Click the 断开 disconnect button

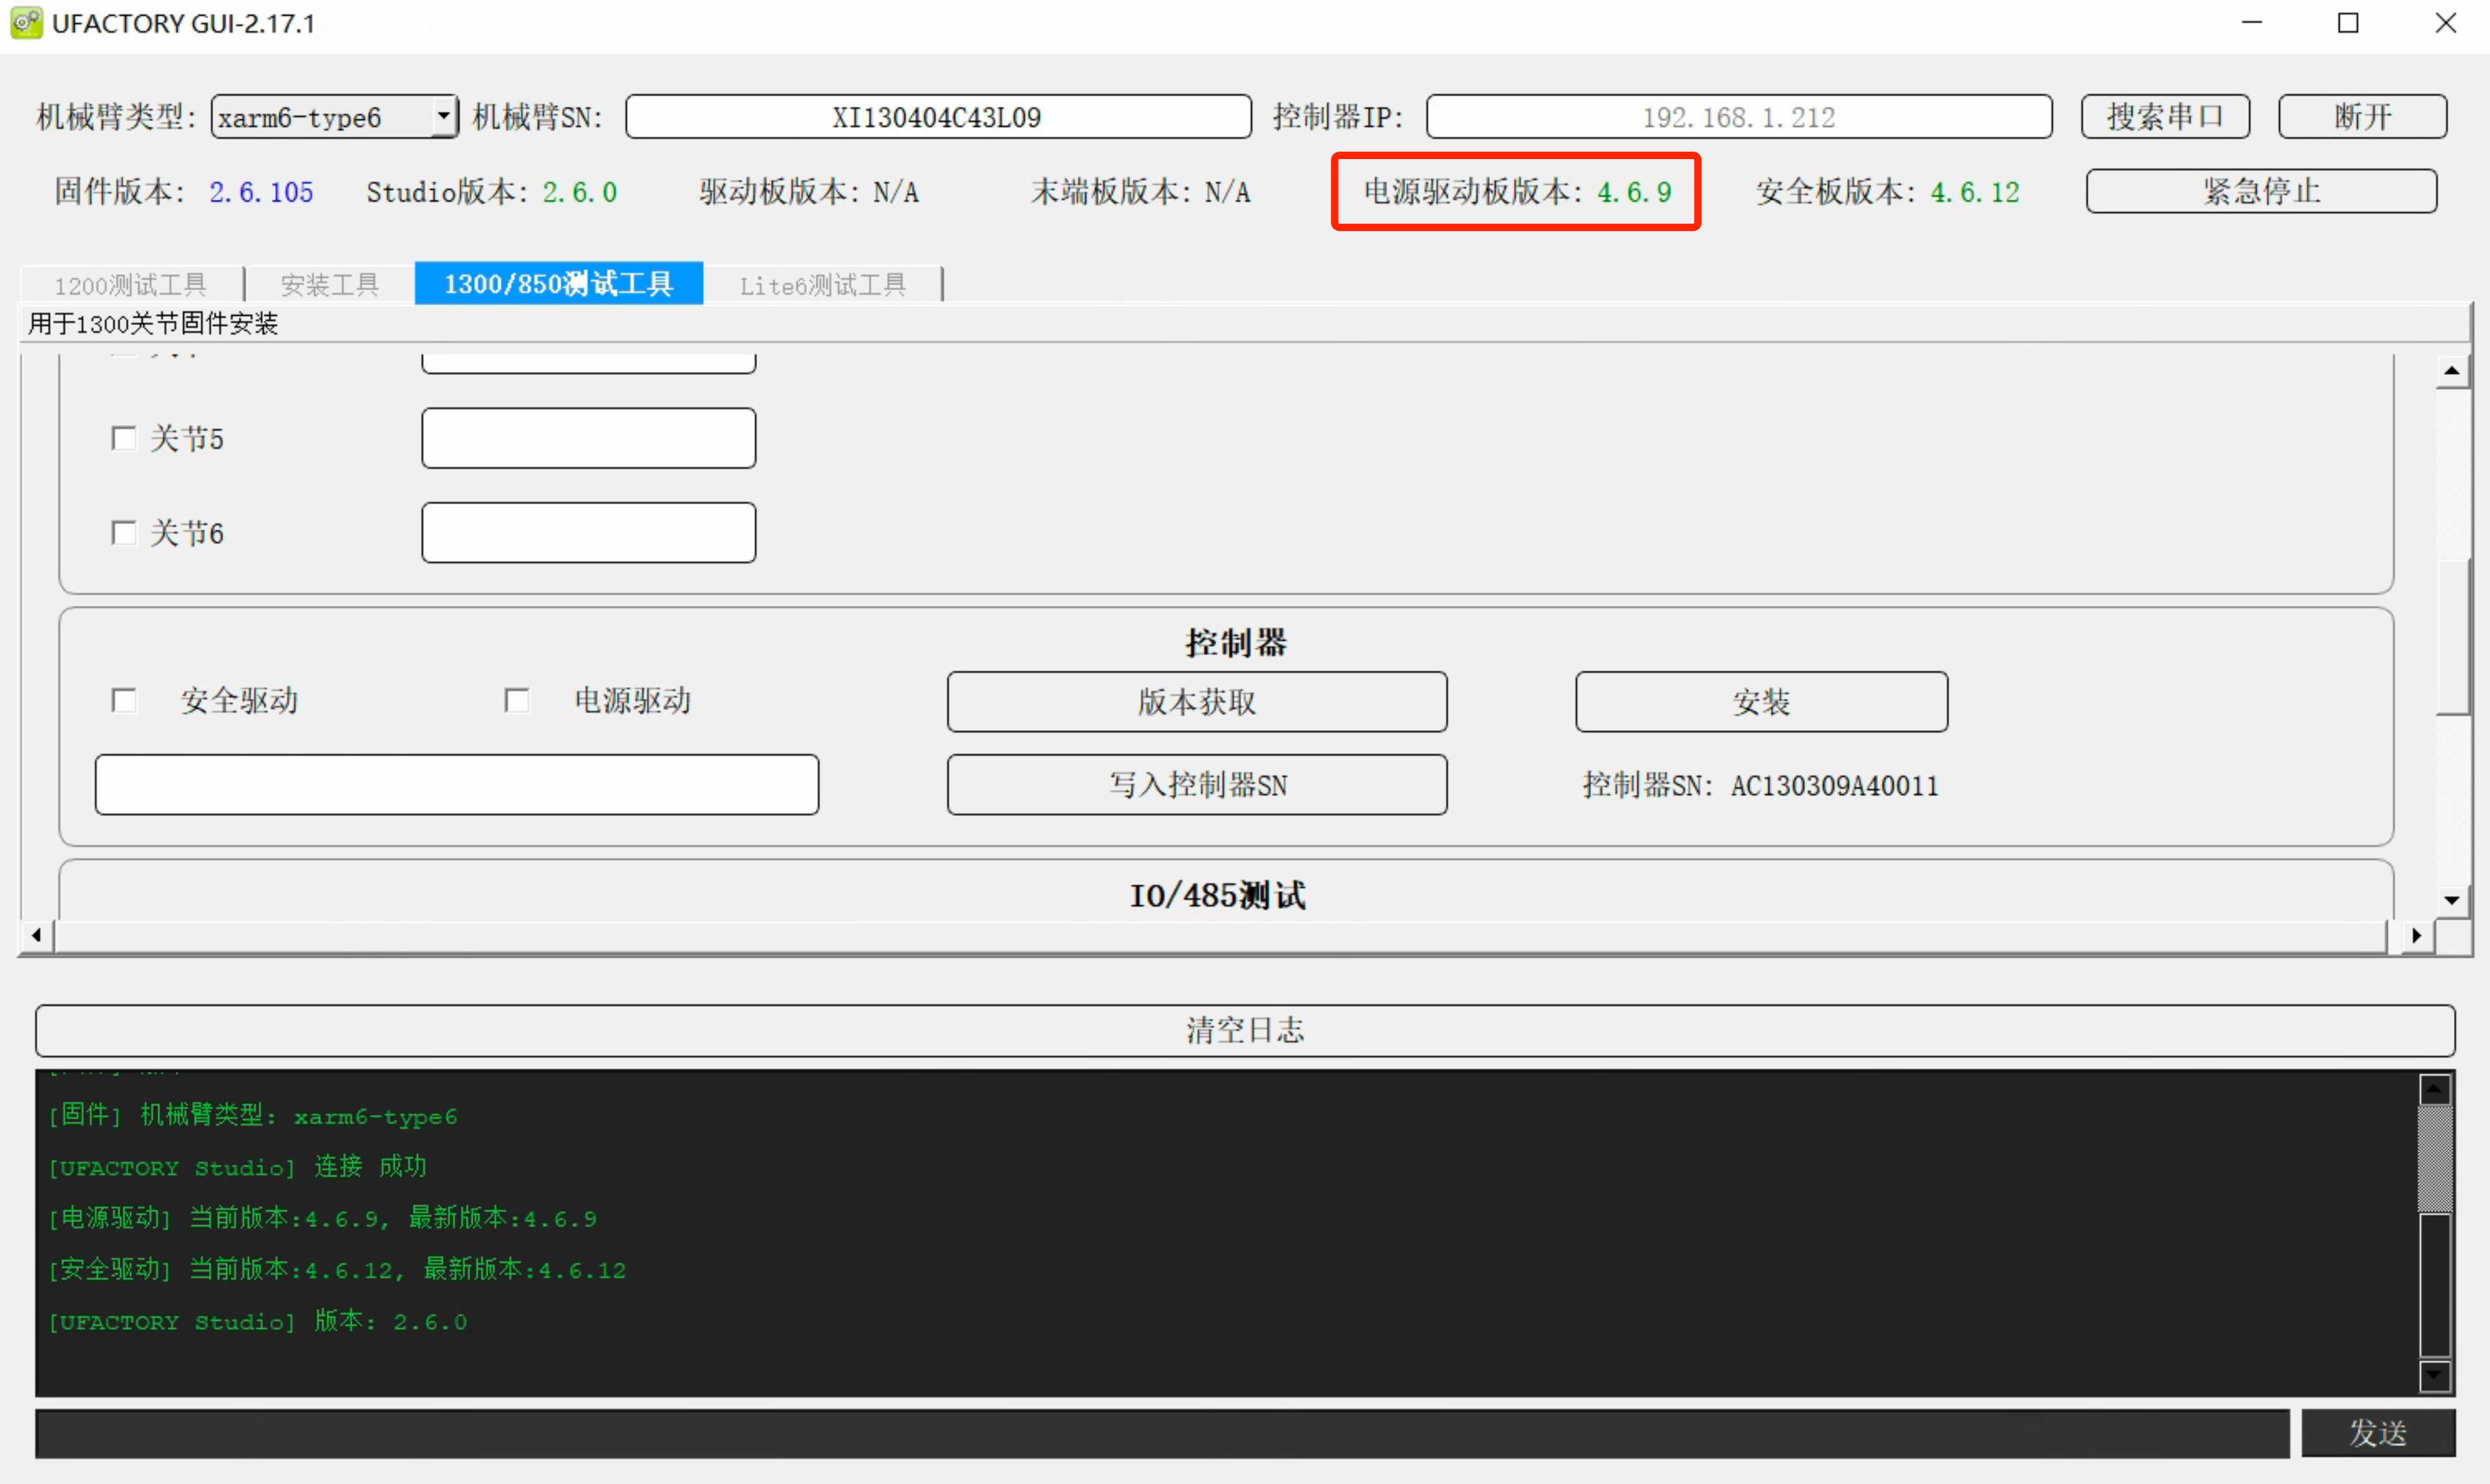[2362, 117]
